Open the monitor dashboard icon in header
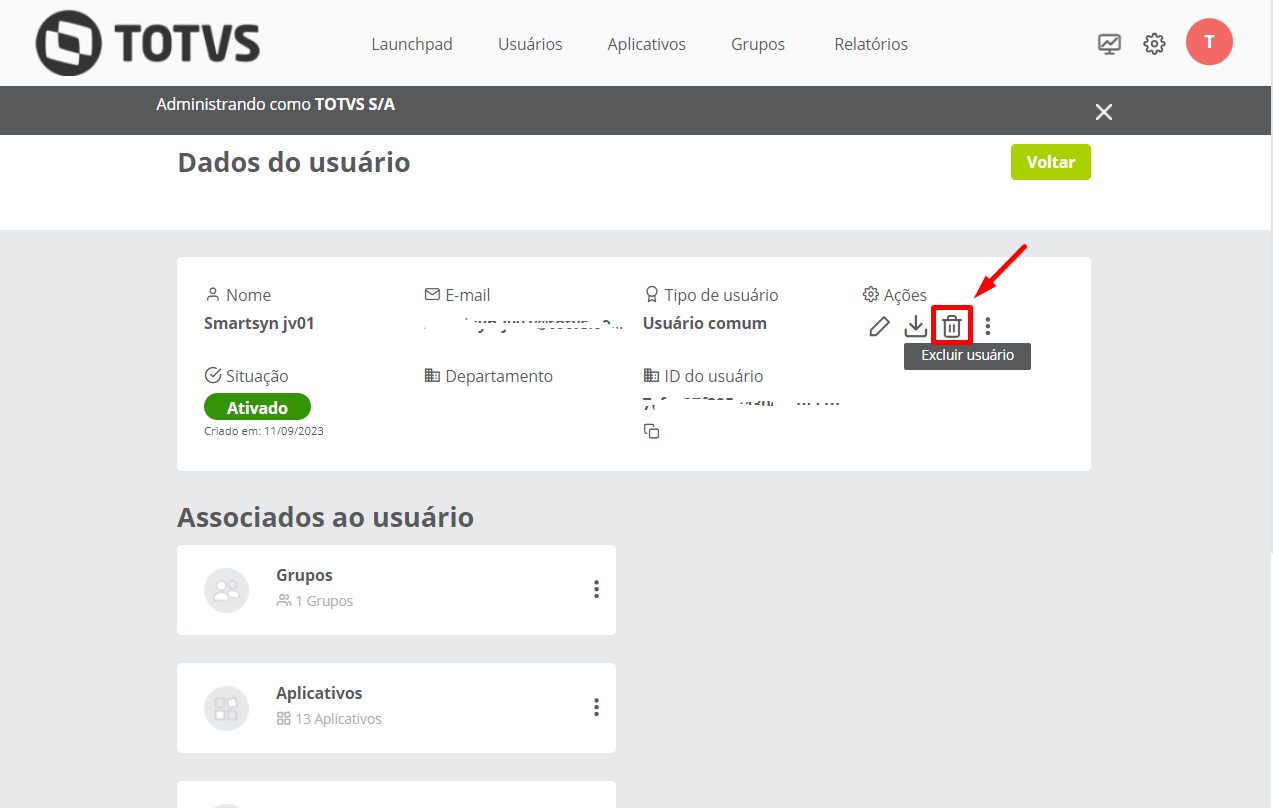This screenshot has height=808, width=1273. pyautogui.click(x=1109, y=44)
